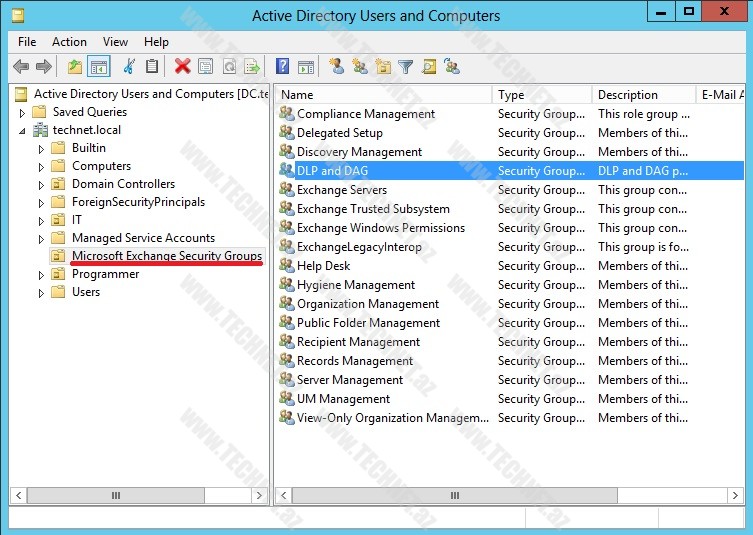Select the Organization Management group

(x=368, y=304)
